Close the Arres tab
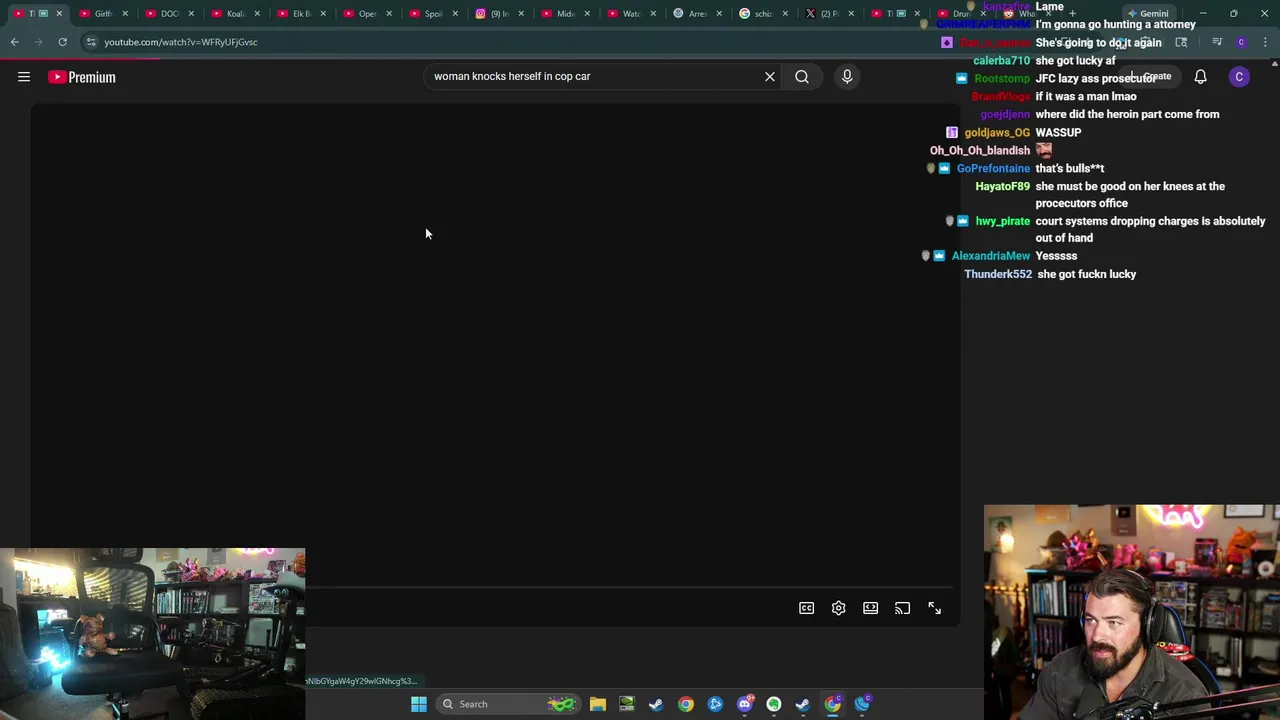 (719, 14)
